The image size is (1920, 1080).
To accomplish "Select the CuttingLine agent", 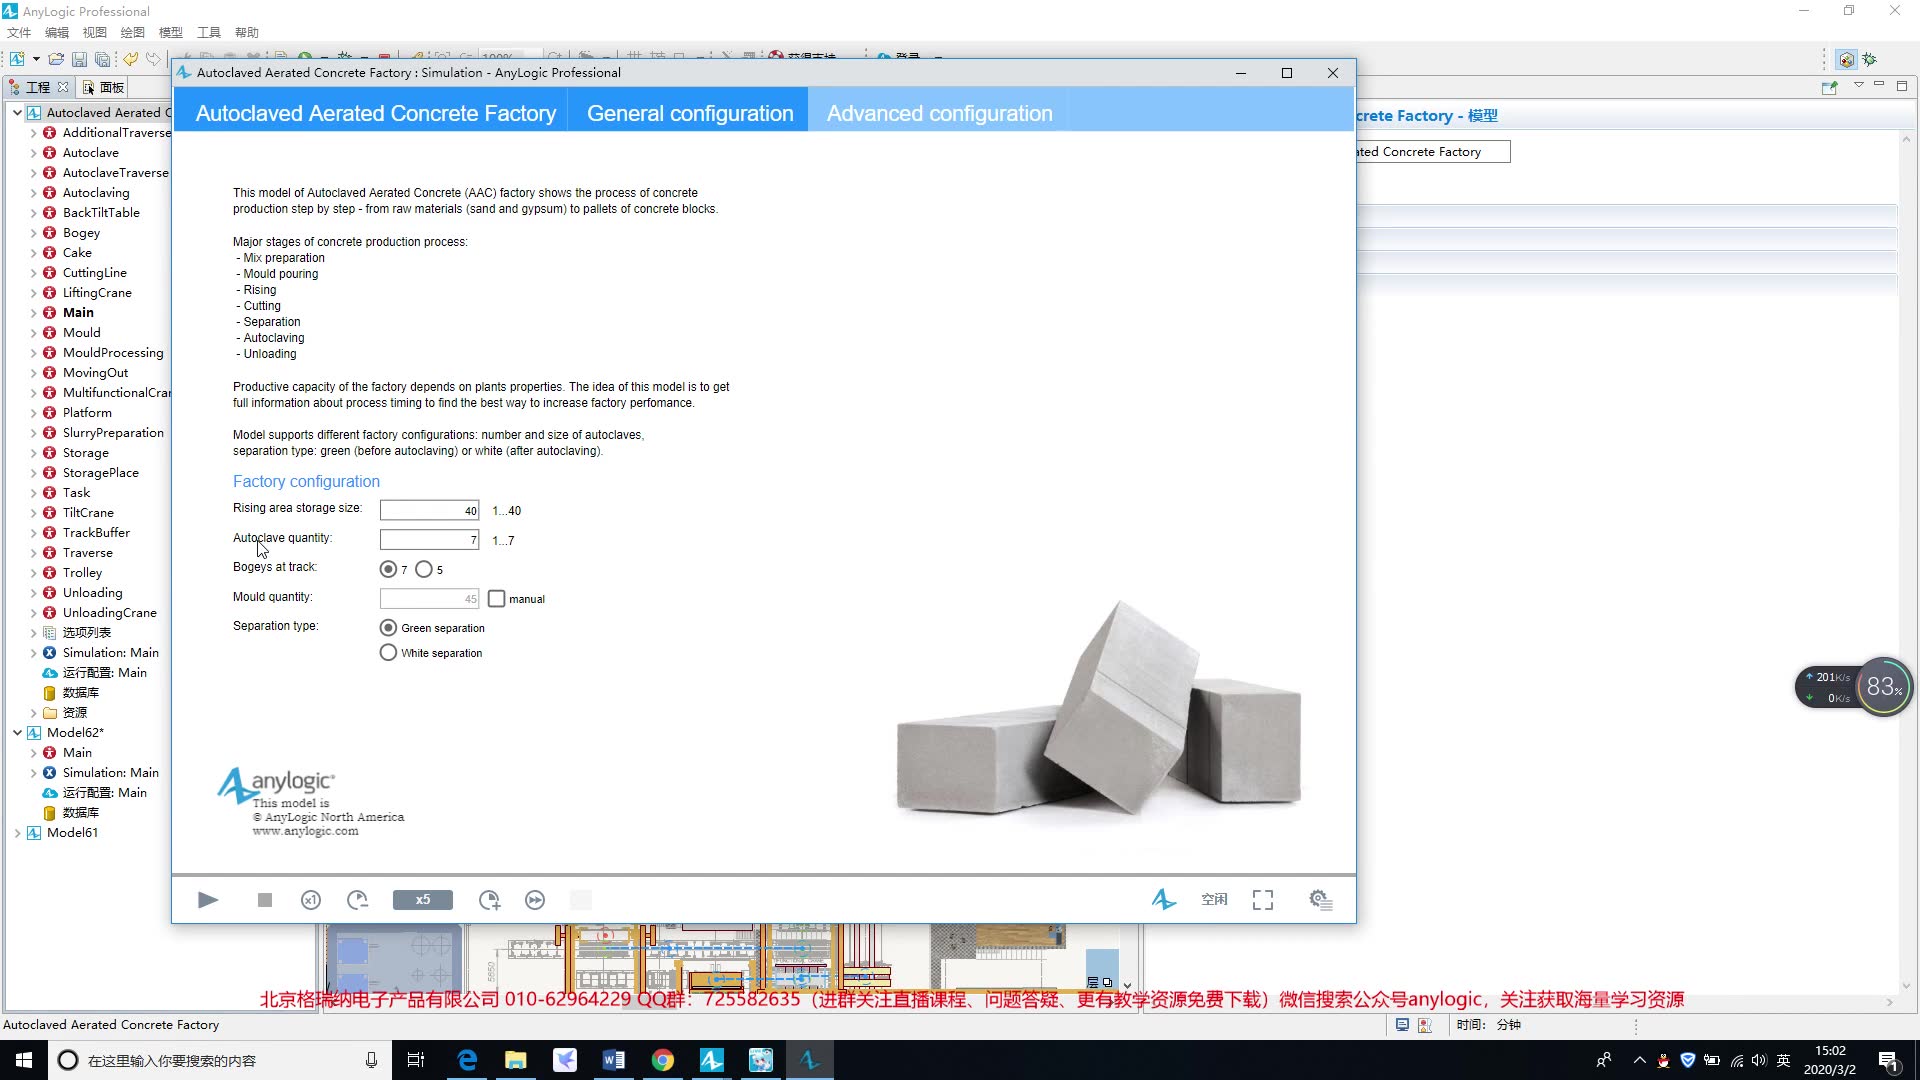I will pos(94,273).
